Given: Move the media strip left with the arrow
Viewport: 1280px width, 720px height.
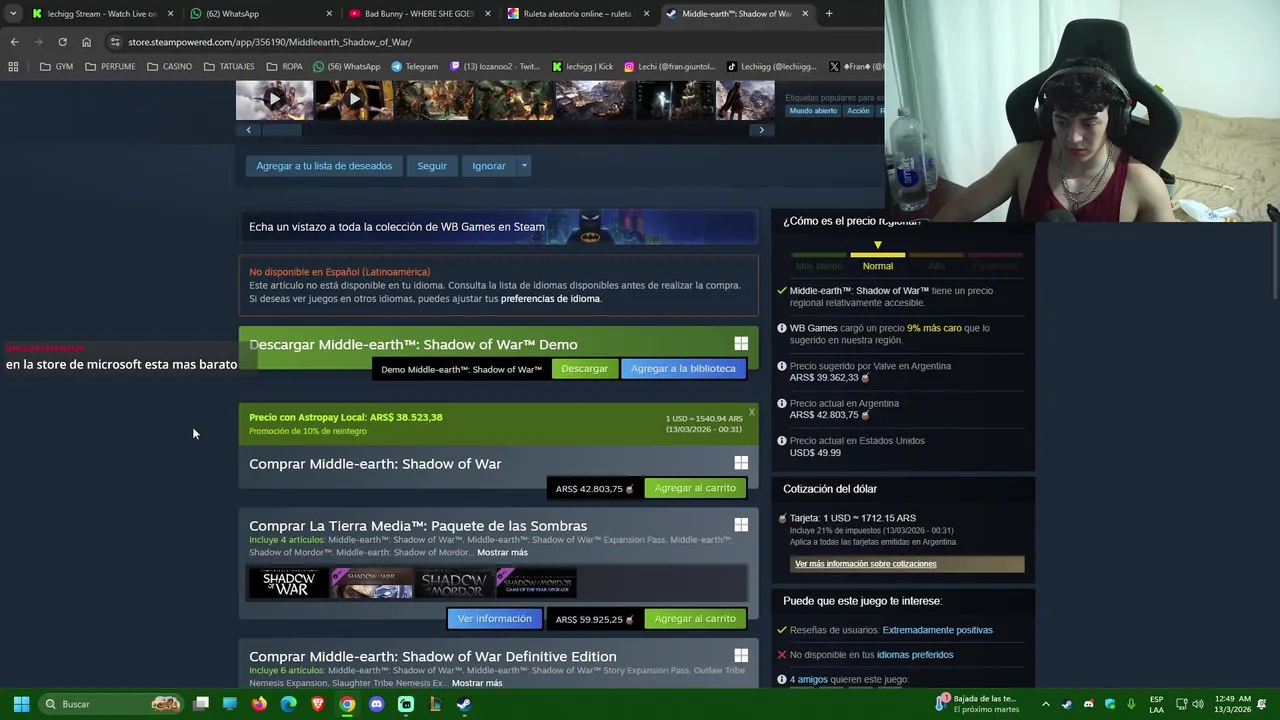Looking at the screenshot, I should coord(249,130).
